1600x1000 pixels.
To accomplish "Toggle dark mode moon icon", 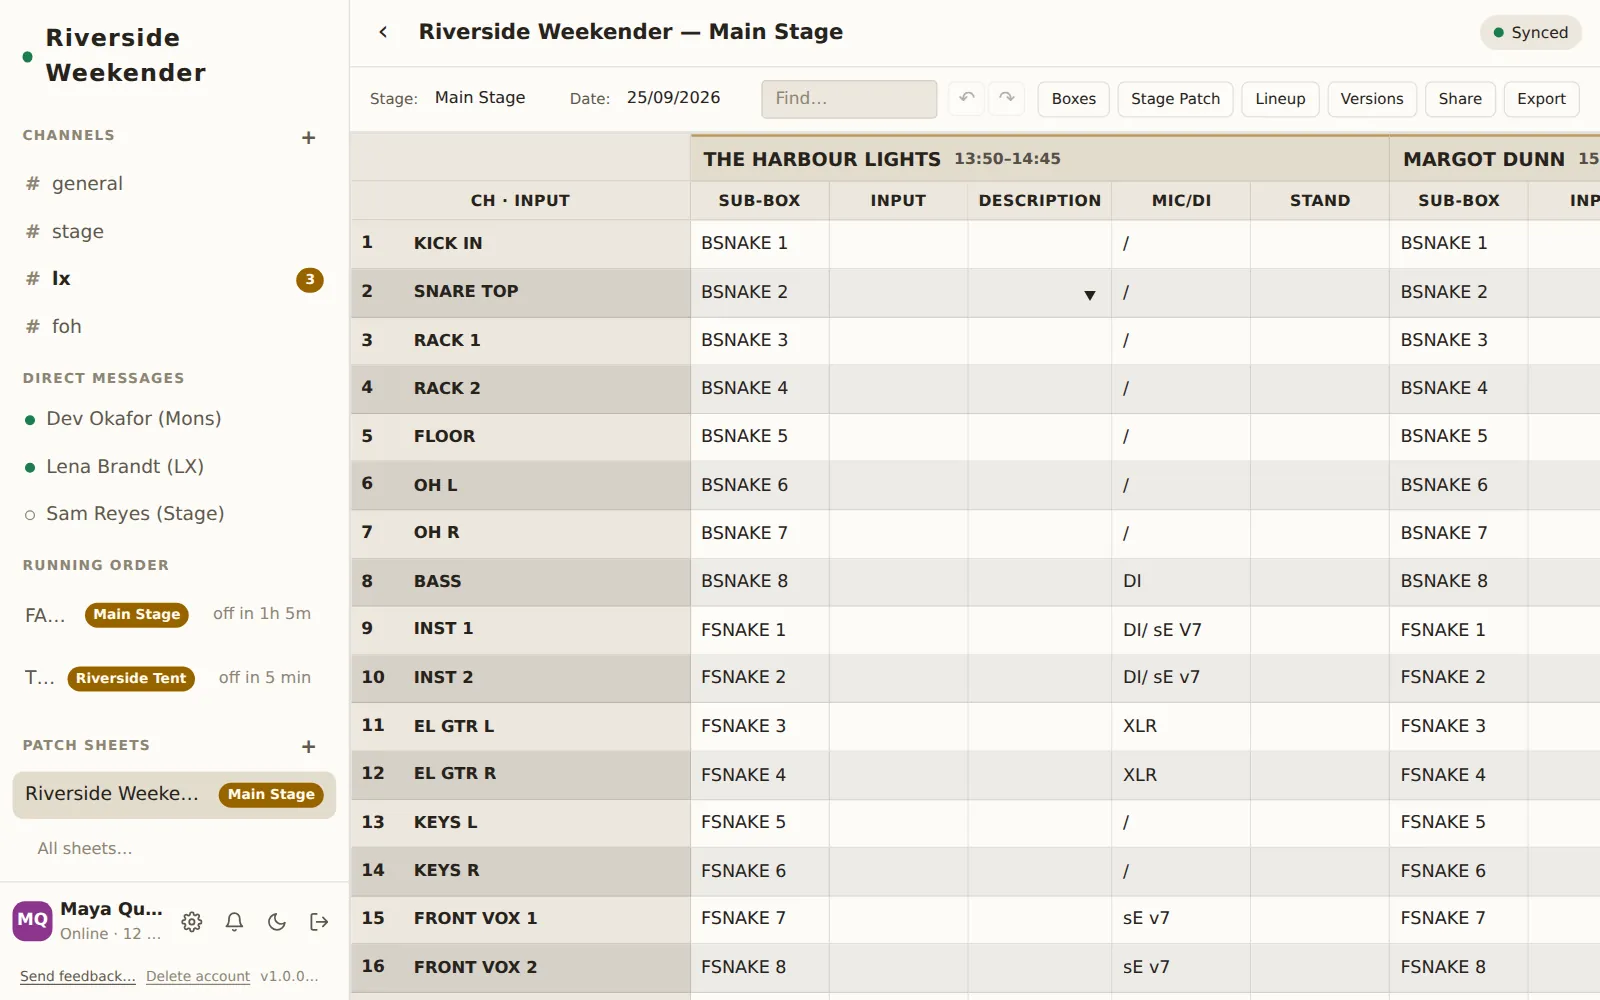I will coord(277,922).
